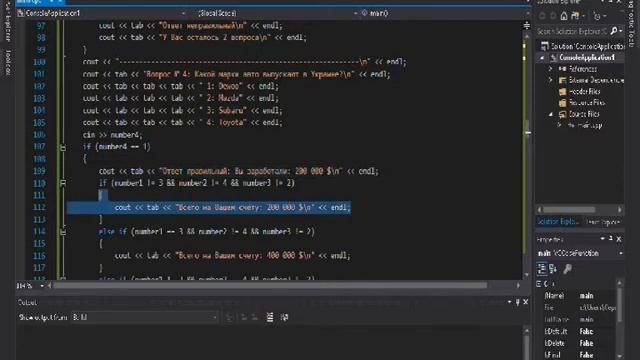The width and height of the screenshot is (640, 360).
Task: Collapse the Source Files folder arrow
Action: click(550, 114)
